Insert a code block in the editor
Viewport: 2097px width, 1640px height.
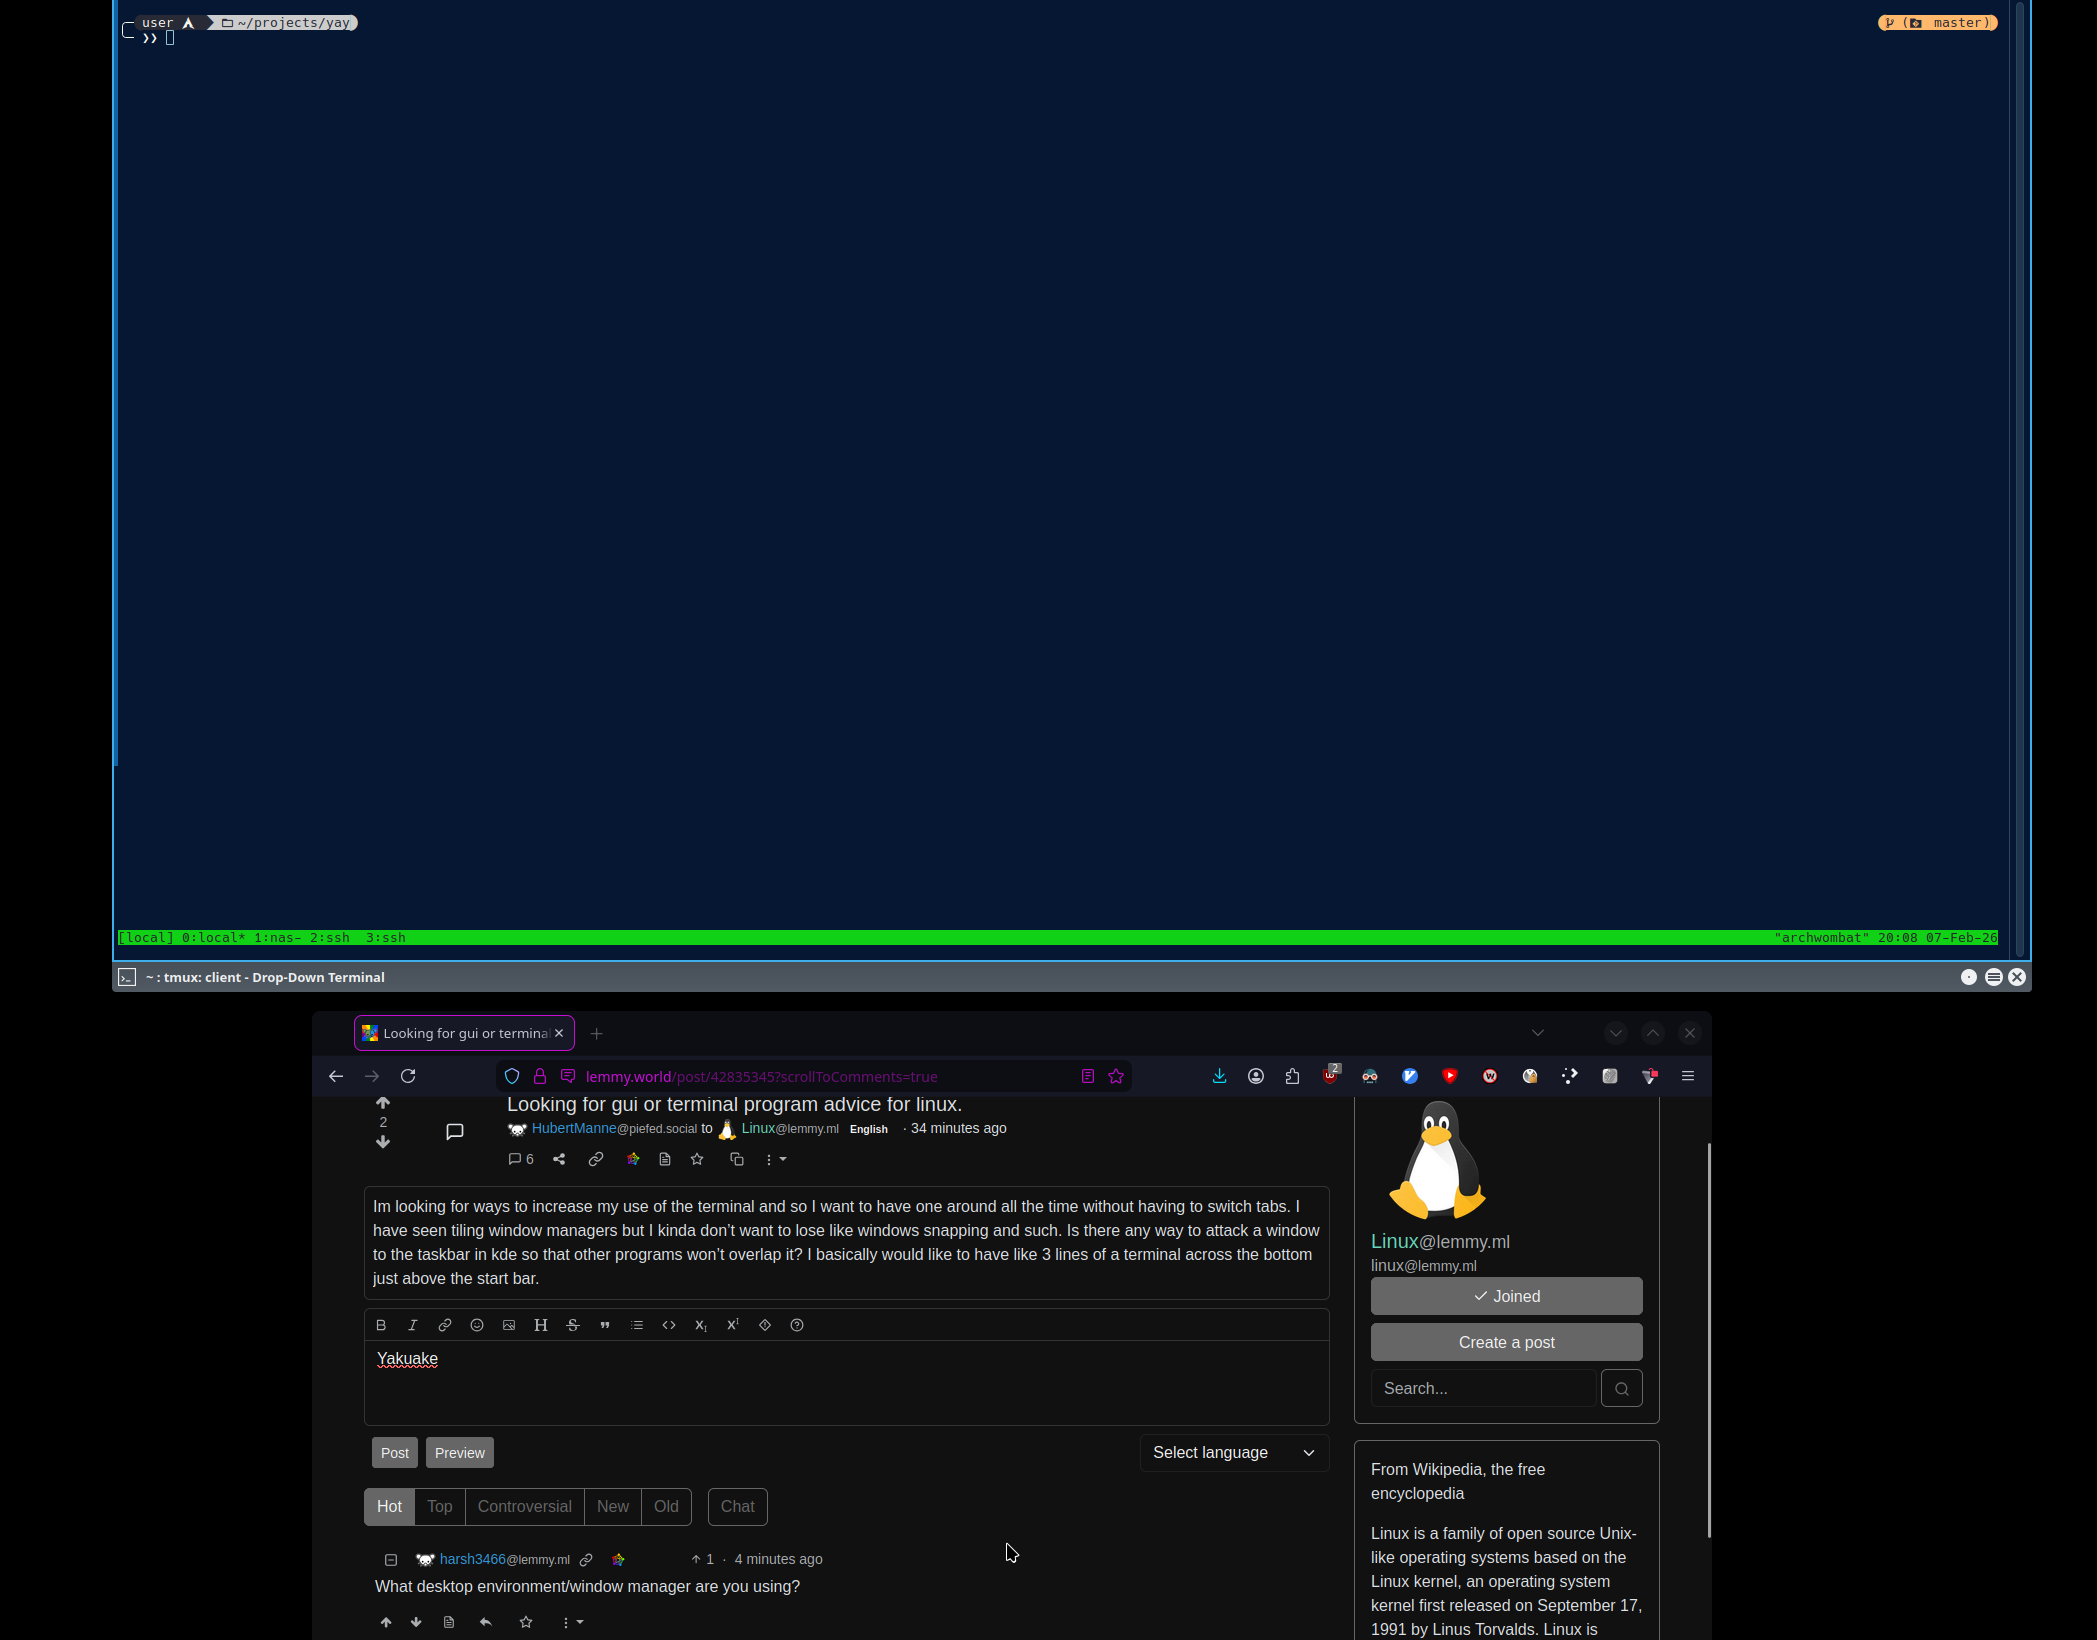click(669, 1325)
